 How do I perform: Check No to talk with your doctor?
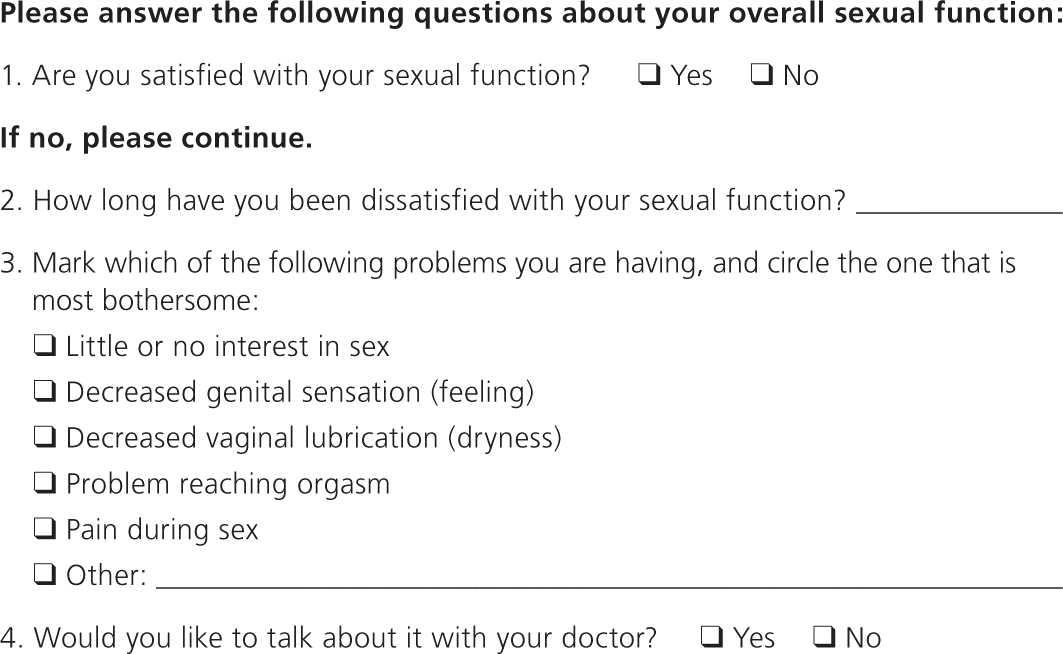824,637
